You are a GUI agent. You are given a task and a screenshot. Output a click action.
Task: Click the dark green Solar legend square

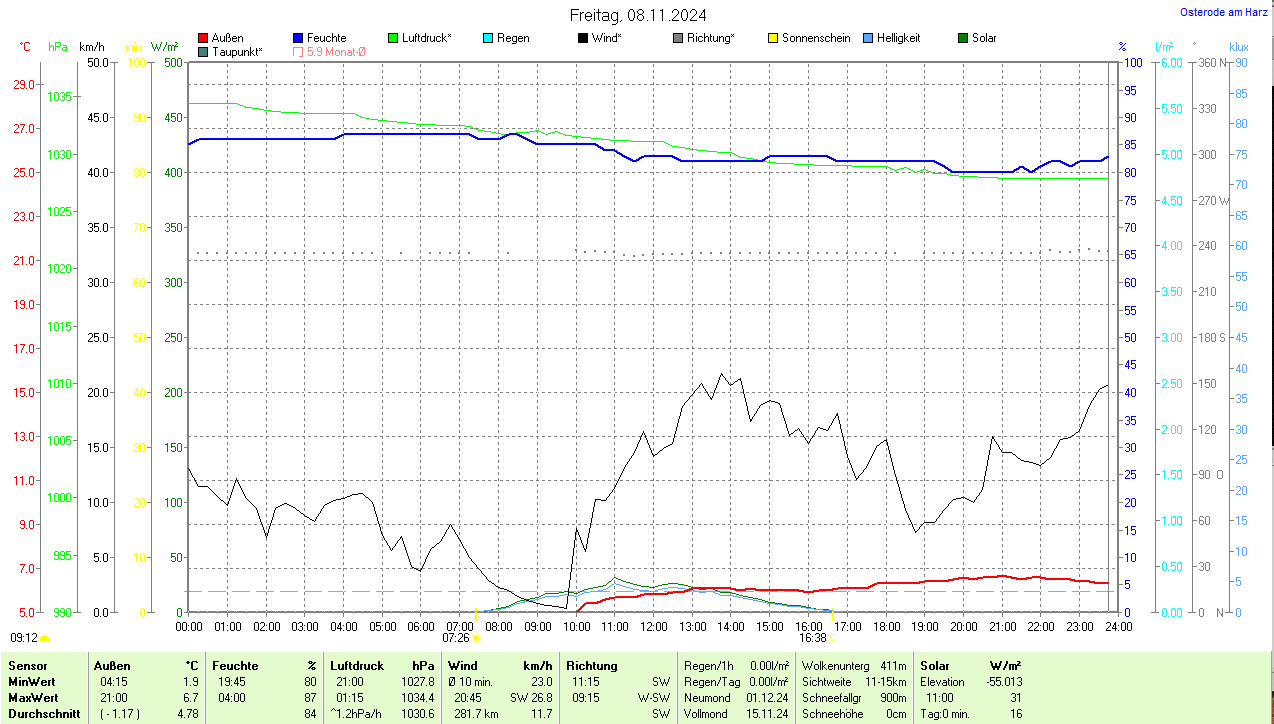tap(963, 38)
